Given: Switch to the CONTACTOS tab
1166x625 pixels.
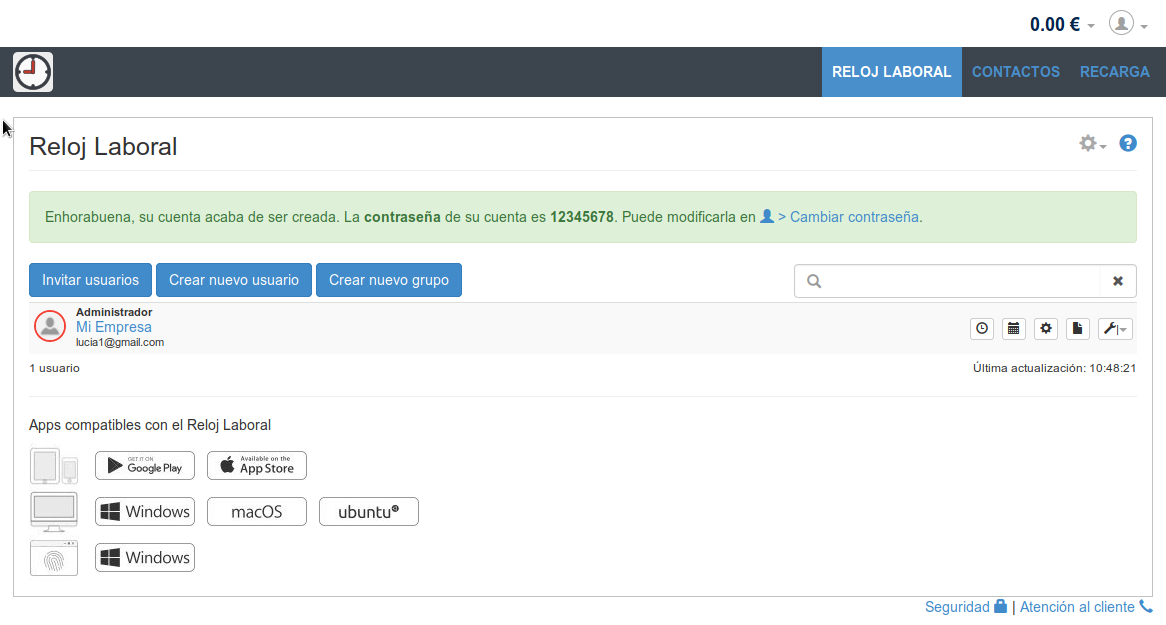Looking at the screenshot, I should 1015,72.
